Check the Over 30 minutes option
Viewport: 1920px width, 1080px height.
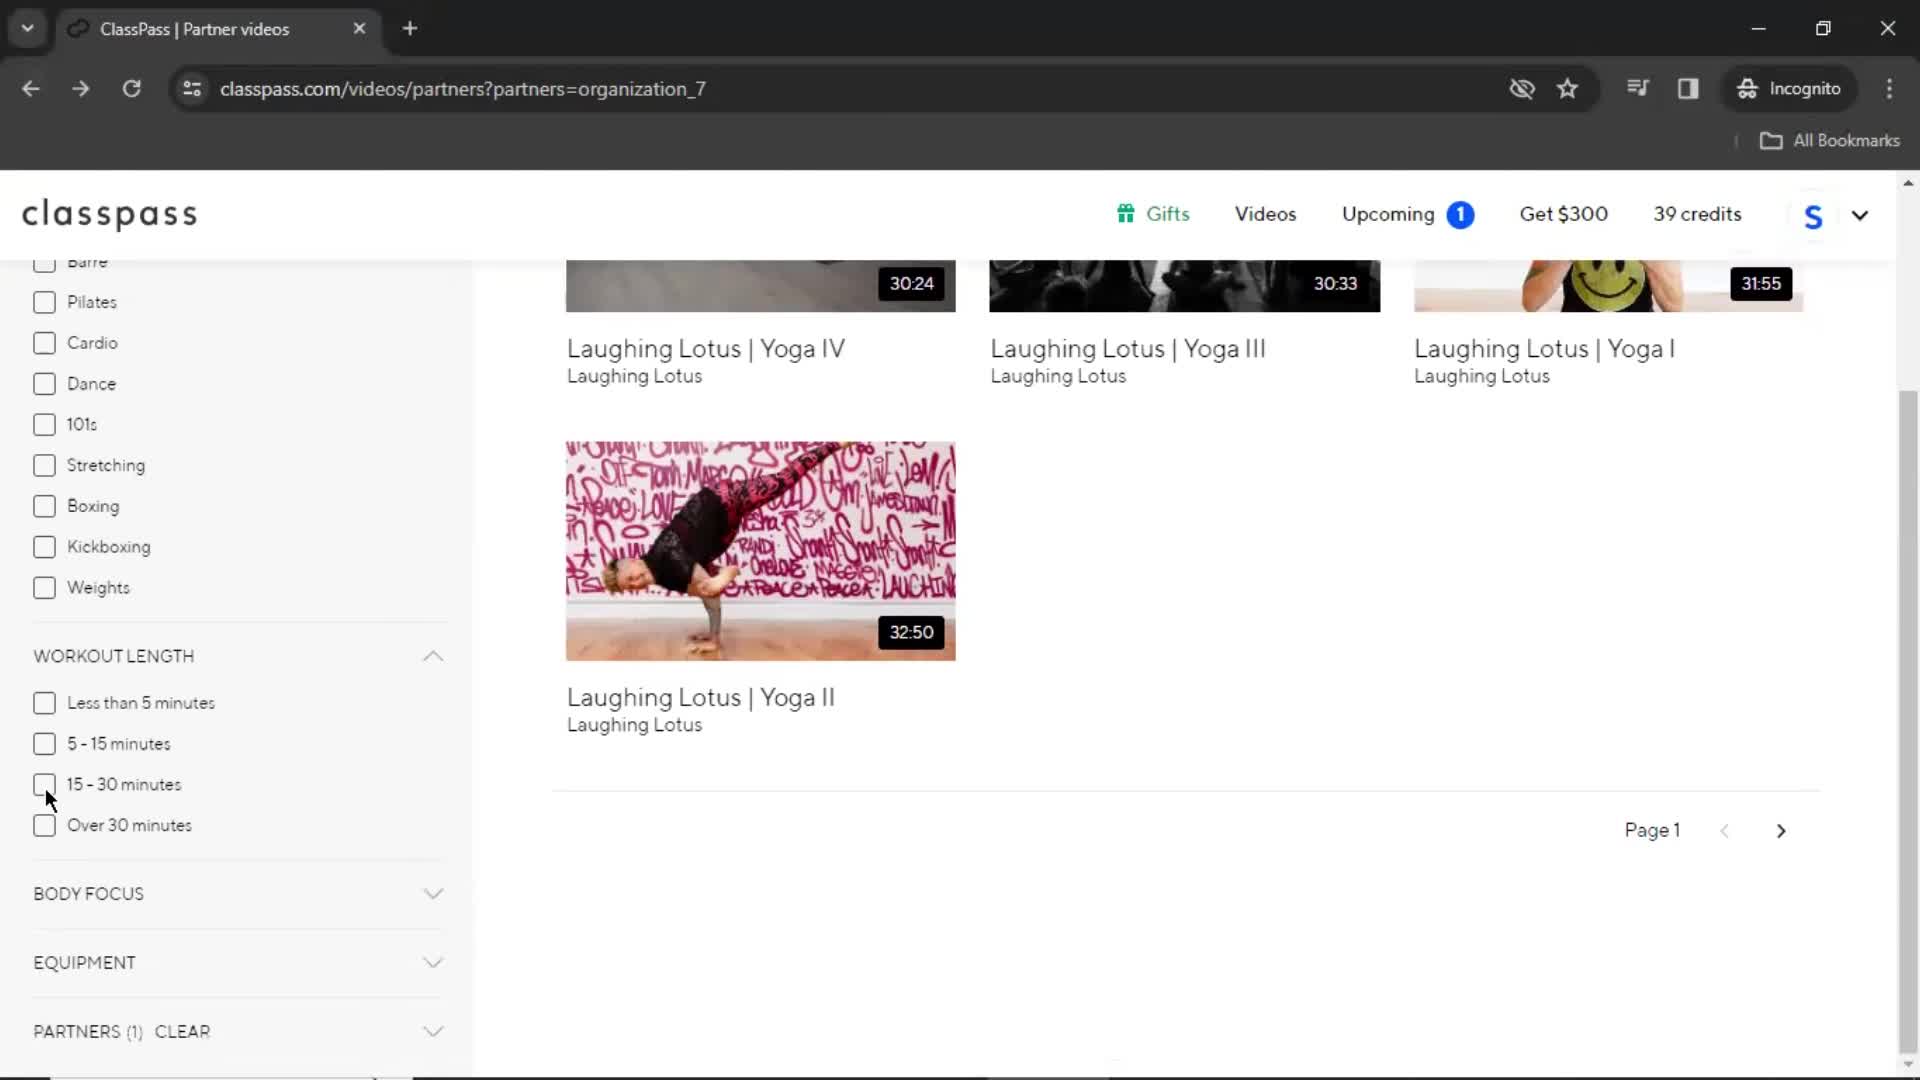click(x=44, y=826)
